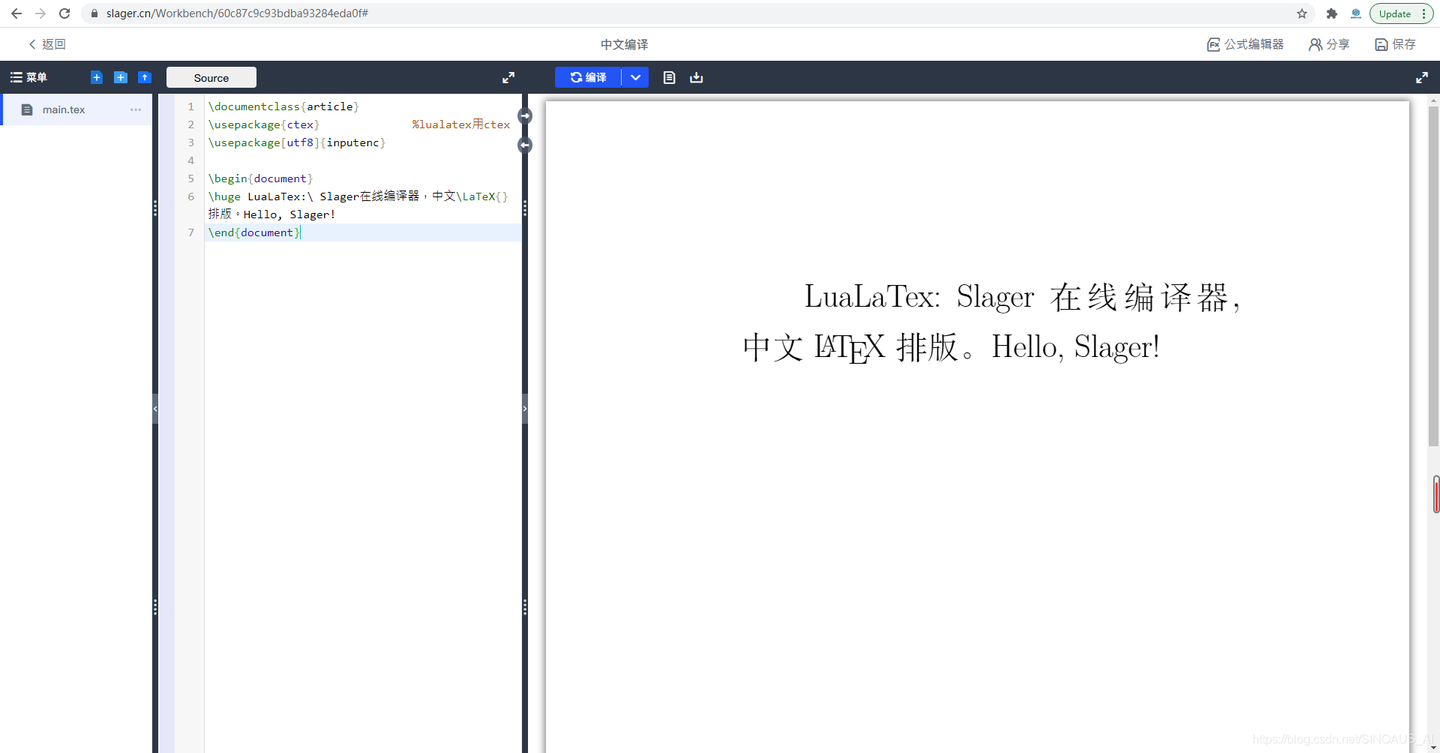Open the compile log document icon
This screenshot has height=753, width=1440.
point(669,77)
